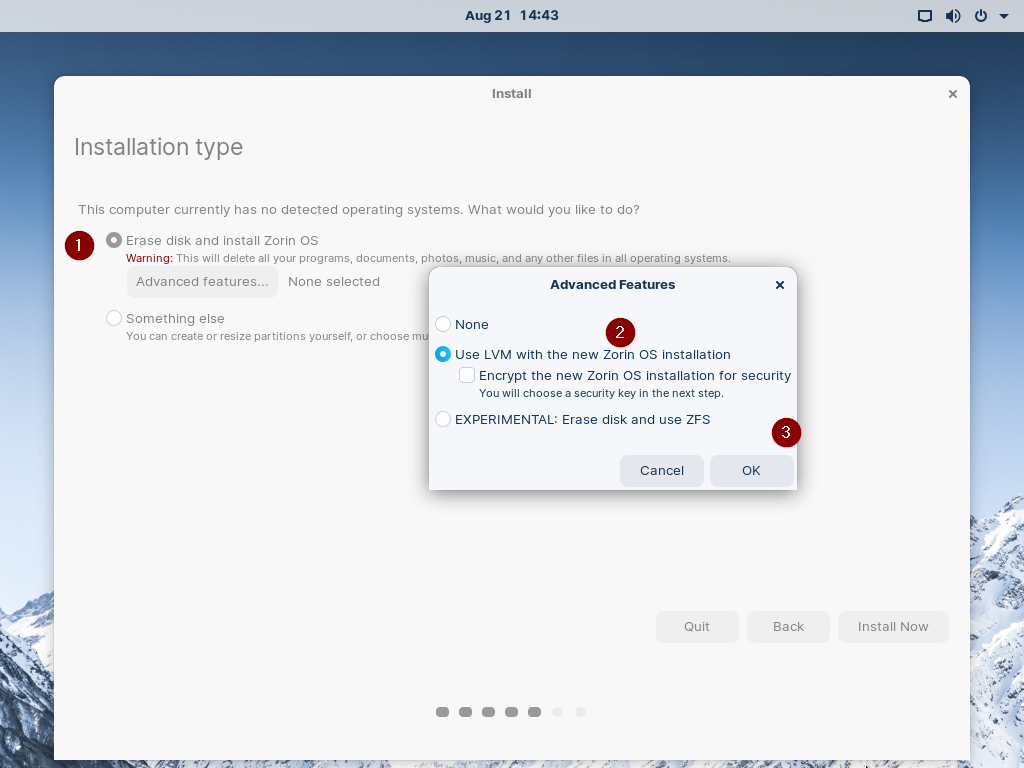Open the clock showing Aug 21 14:43
This screenshot has width=1024, height=768.
pos(511,16)
